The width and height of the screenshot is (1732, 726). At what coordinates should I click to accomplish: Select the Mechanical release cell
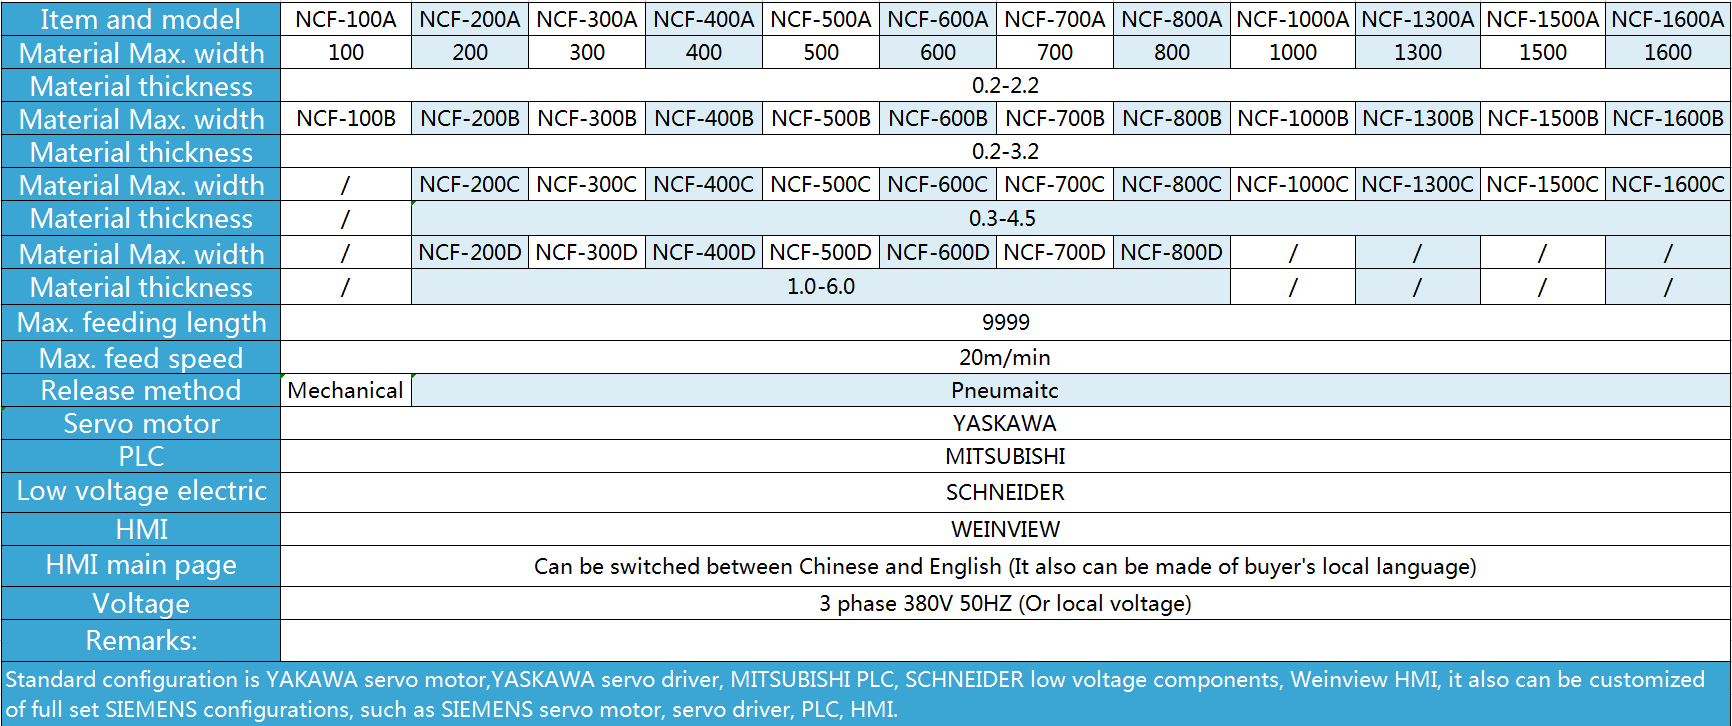[346, 390]
